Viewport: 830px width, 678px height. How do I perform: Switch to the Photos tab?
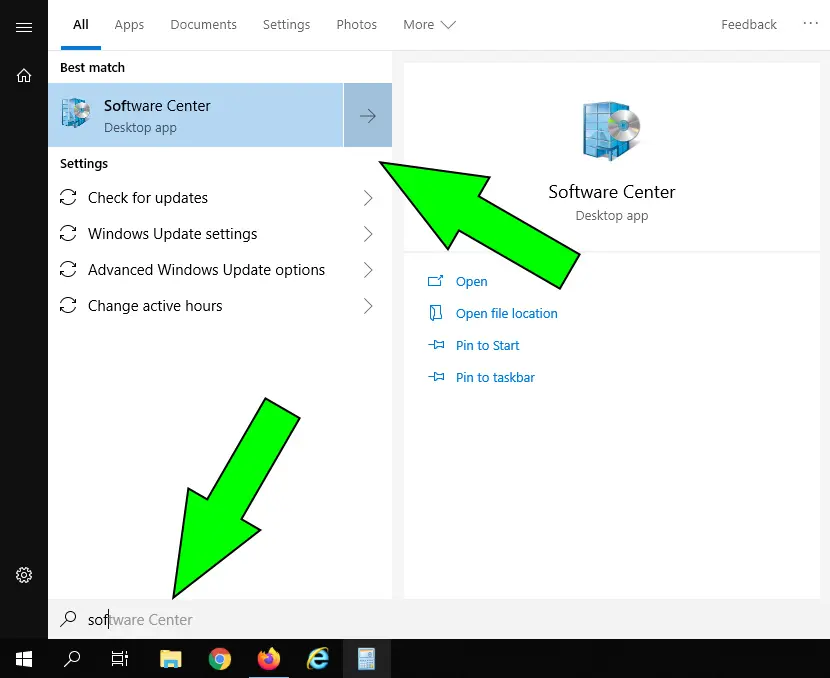click(x=357, y=24)
